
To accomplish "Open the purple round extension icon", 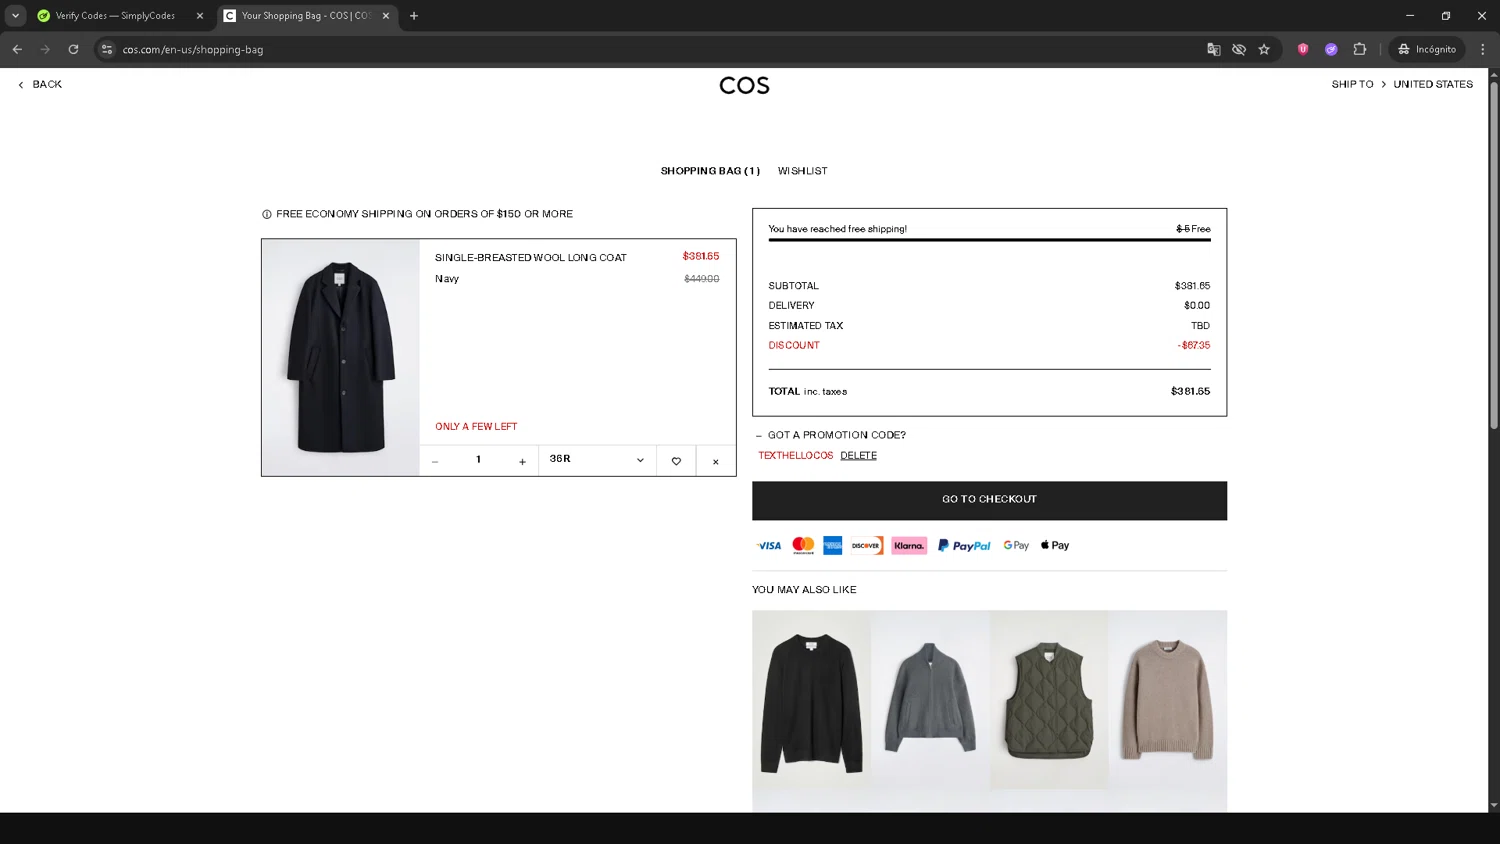I will point(1331,49).
